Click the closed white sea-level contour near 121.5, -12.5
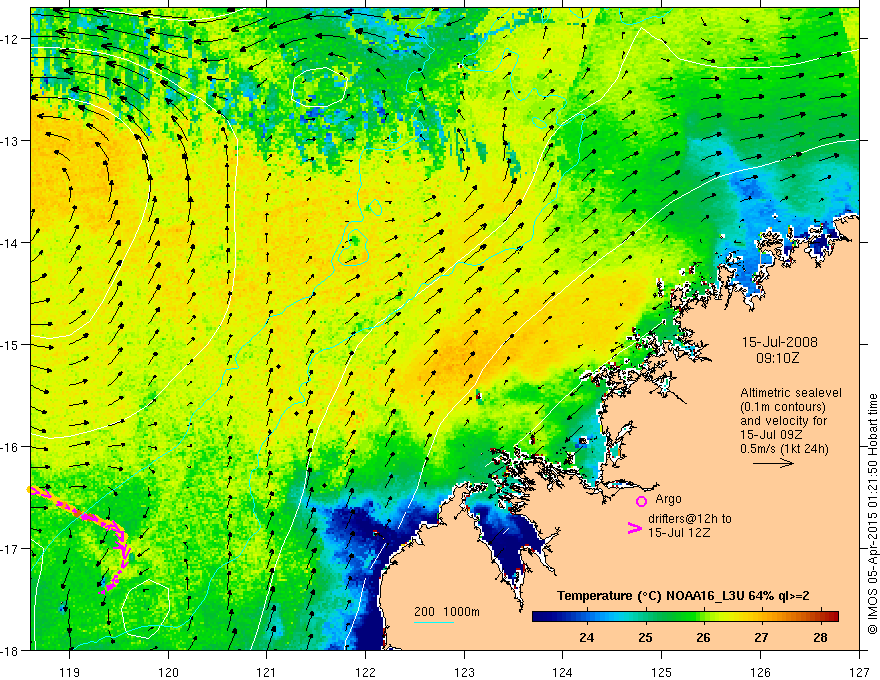Screen dimensions: 880x680 319,87
